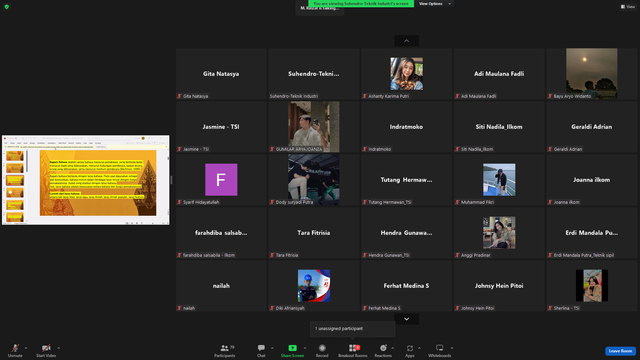The image size is (640, 360).
Task: Select Tara Fitrisia's video tile
Action: [x=313, y=233]
